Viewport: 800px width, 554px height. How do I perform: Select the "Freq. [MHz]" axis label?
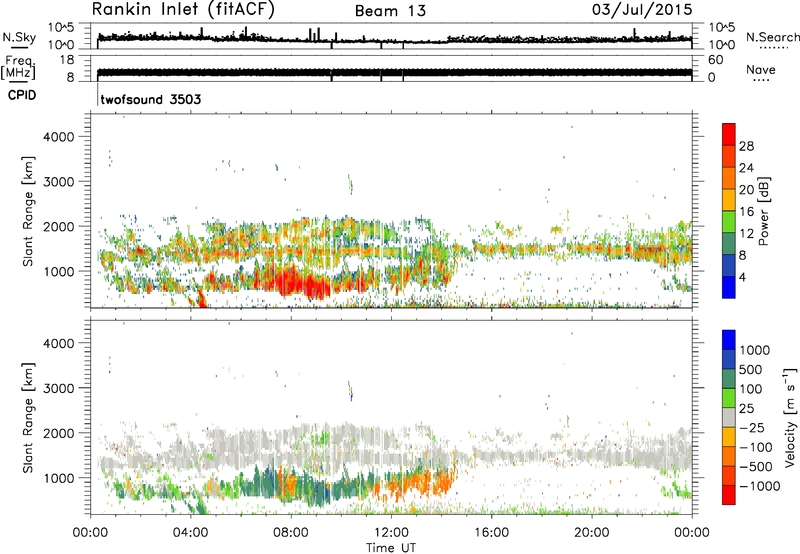pos(19,68)
